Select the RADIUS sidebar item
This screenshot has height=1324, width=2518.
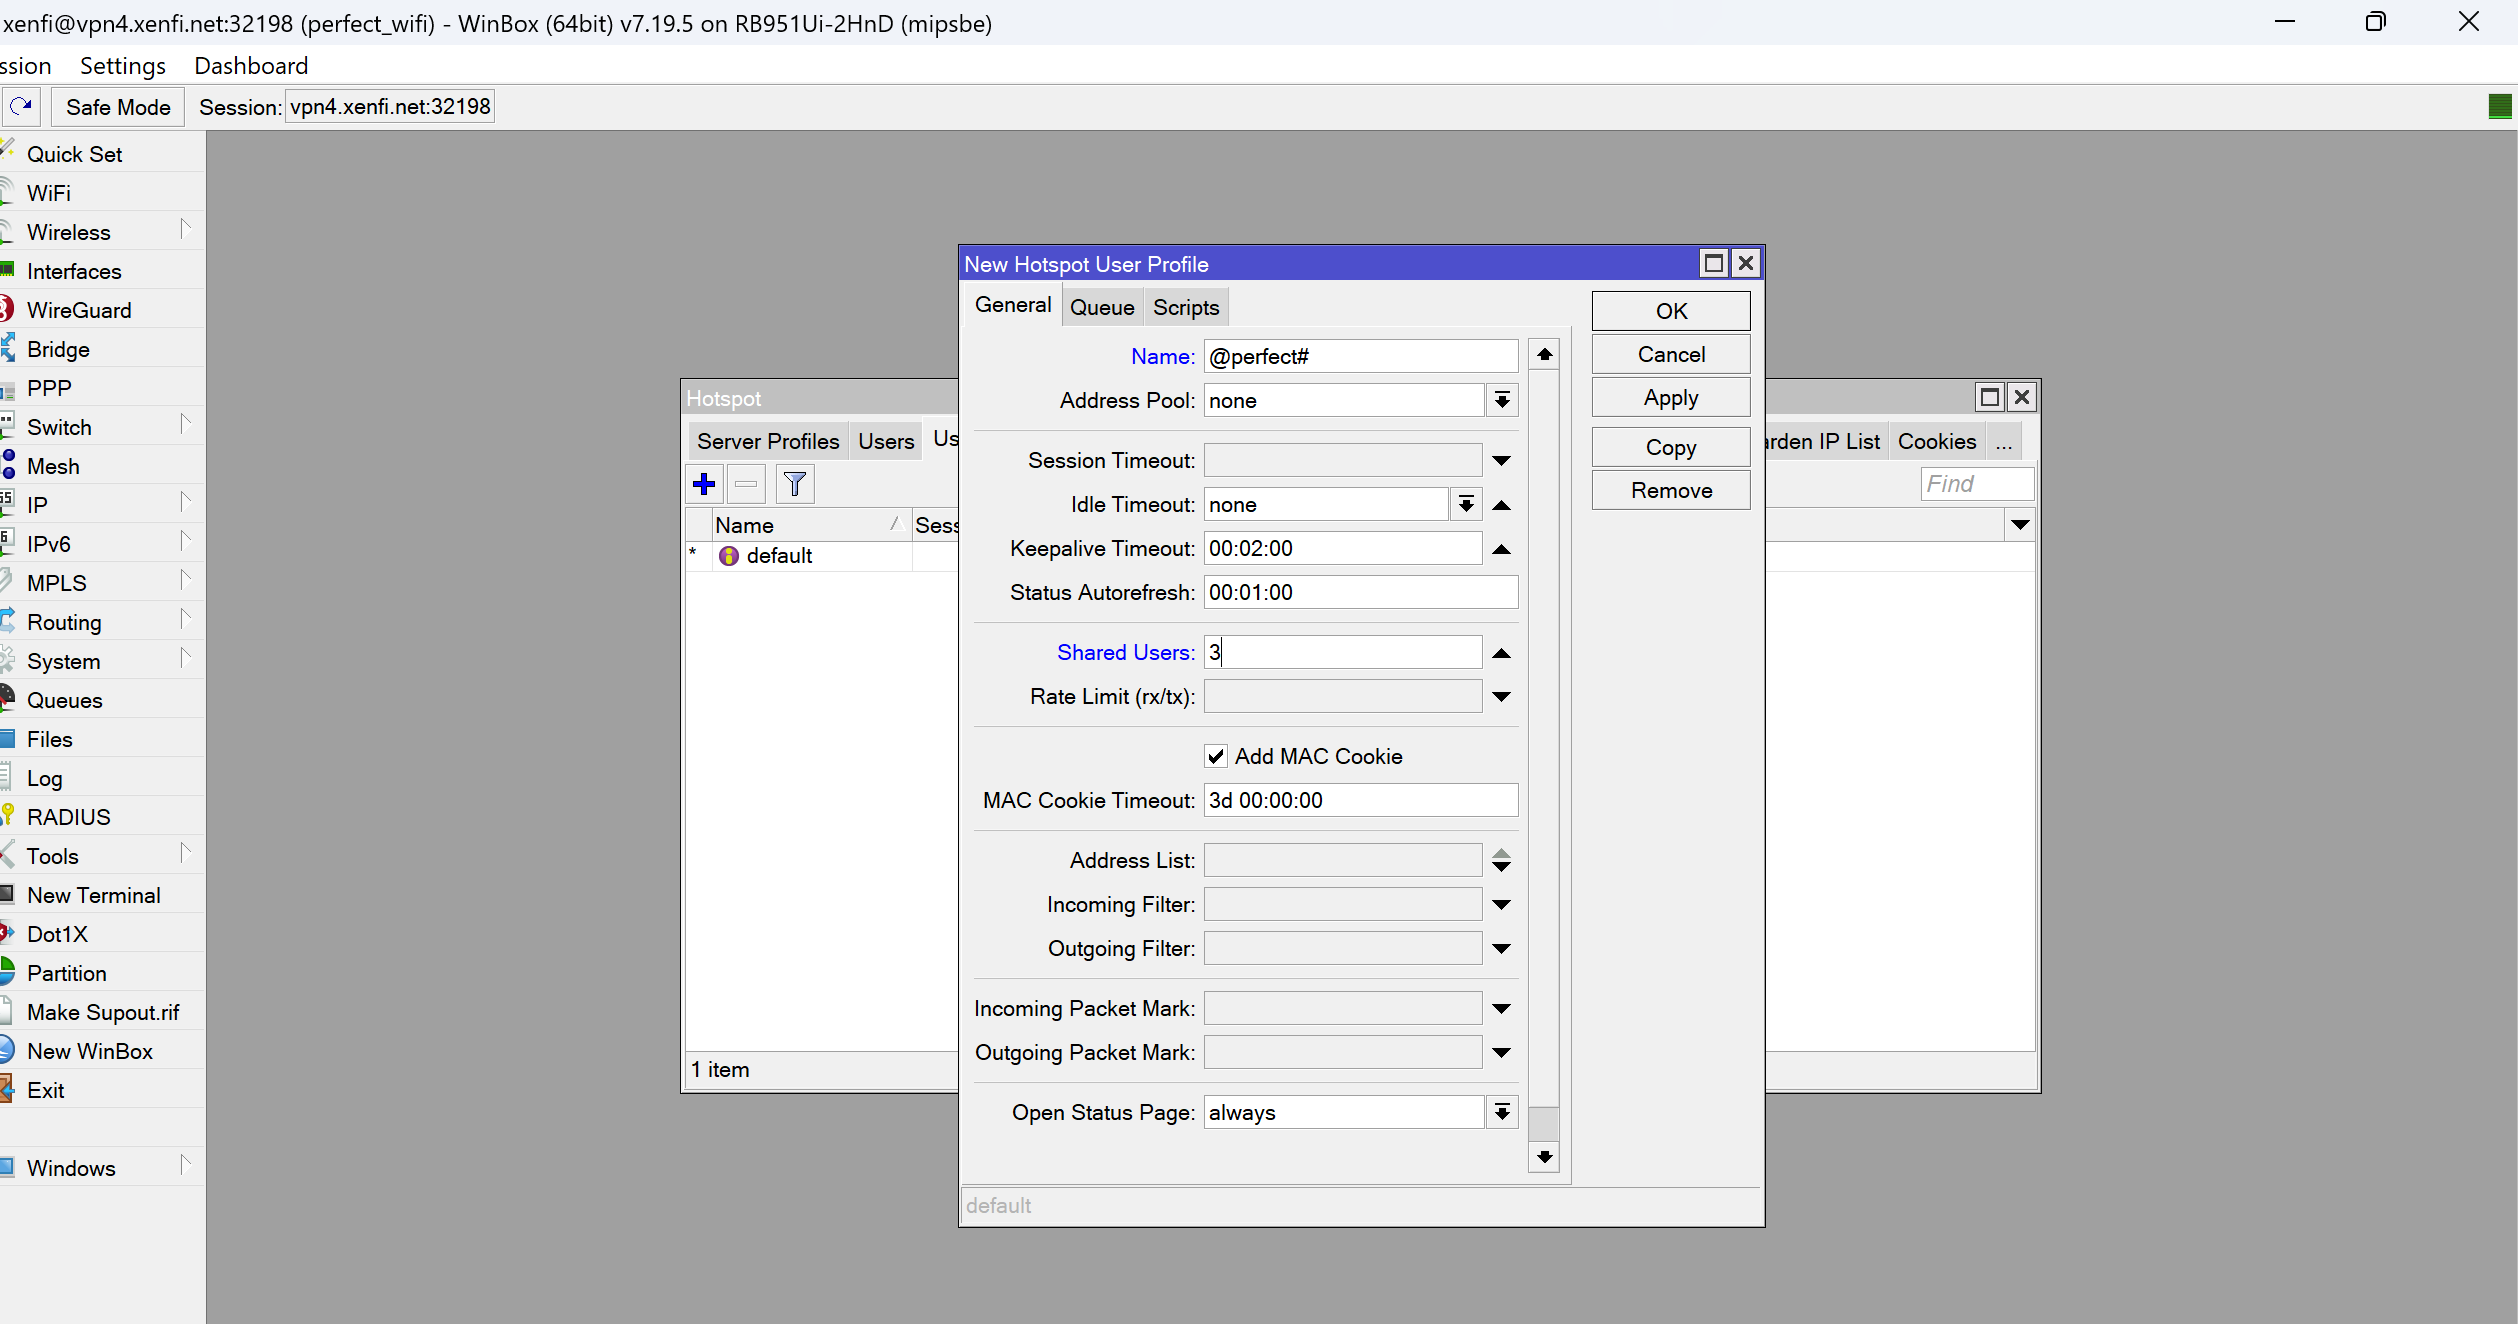[x=68, y=817]
